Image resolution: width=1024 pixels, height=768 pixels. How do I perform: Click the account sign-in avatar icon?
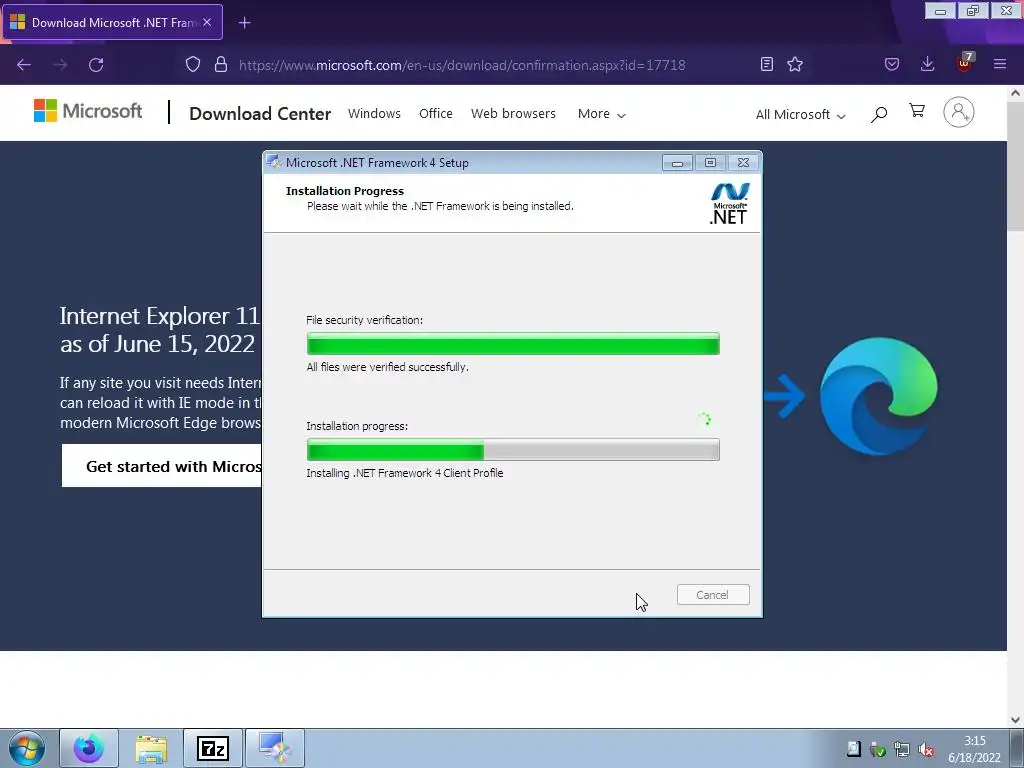pyautogui.click(x=959, y=112)
